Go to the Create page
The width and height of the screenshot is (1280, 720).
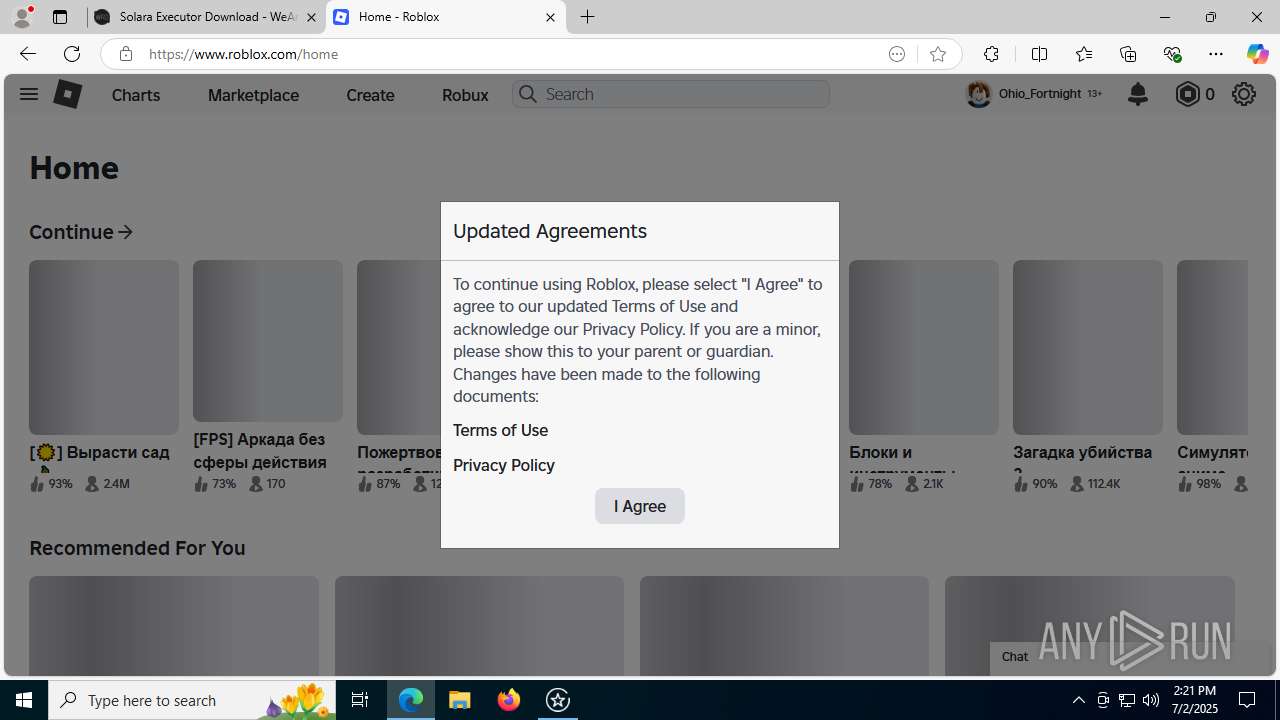(370, 95)
